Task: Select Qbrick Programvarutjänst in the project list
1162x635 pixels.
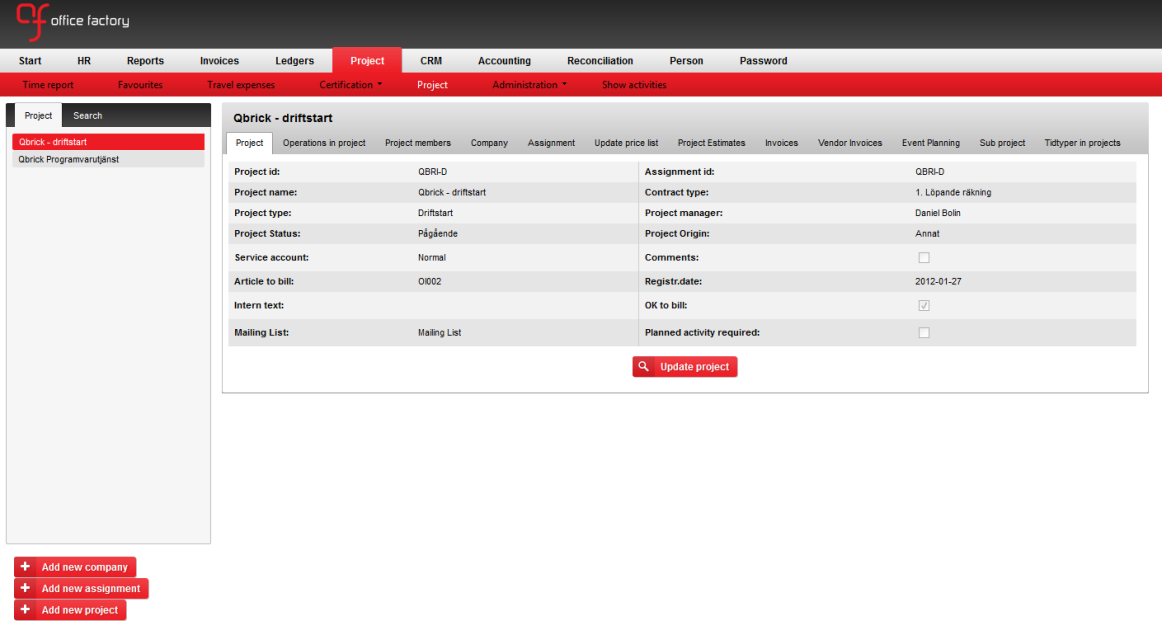Action: [x=108, y=159]
